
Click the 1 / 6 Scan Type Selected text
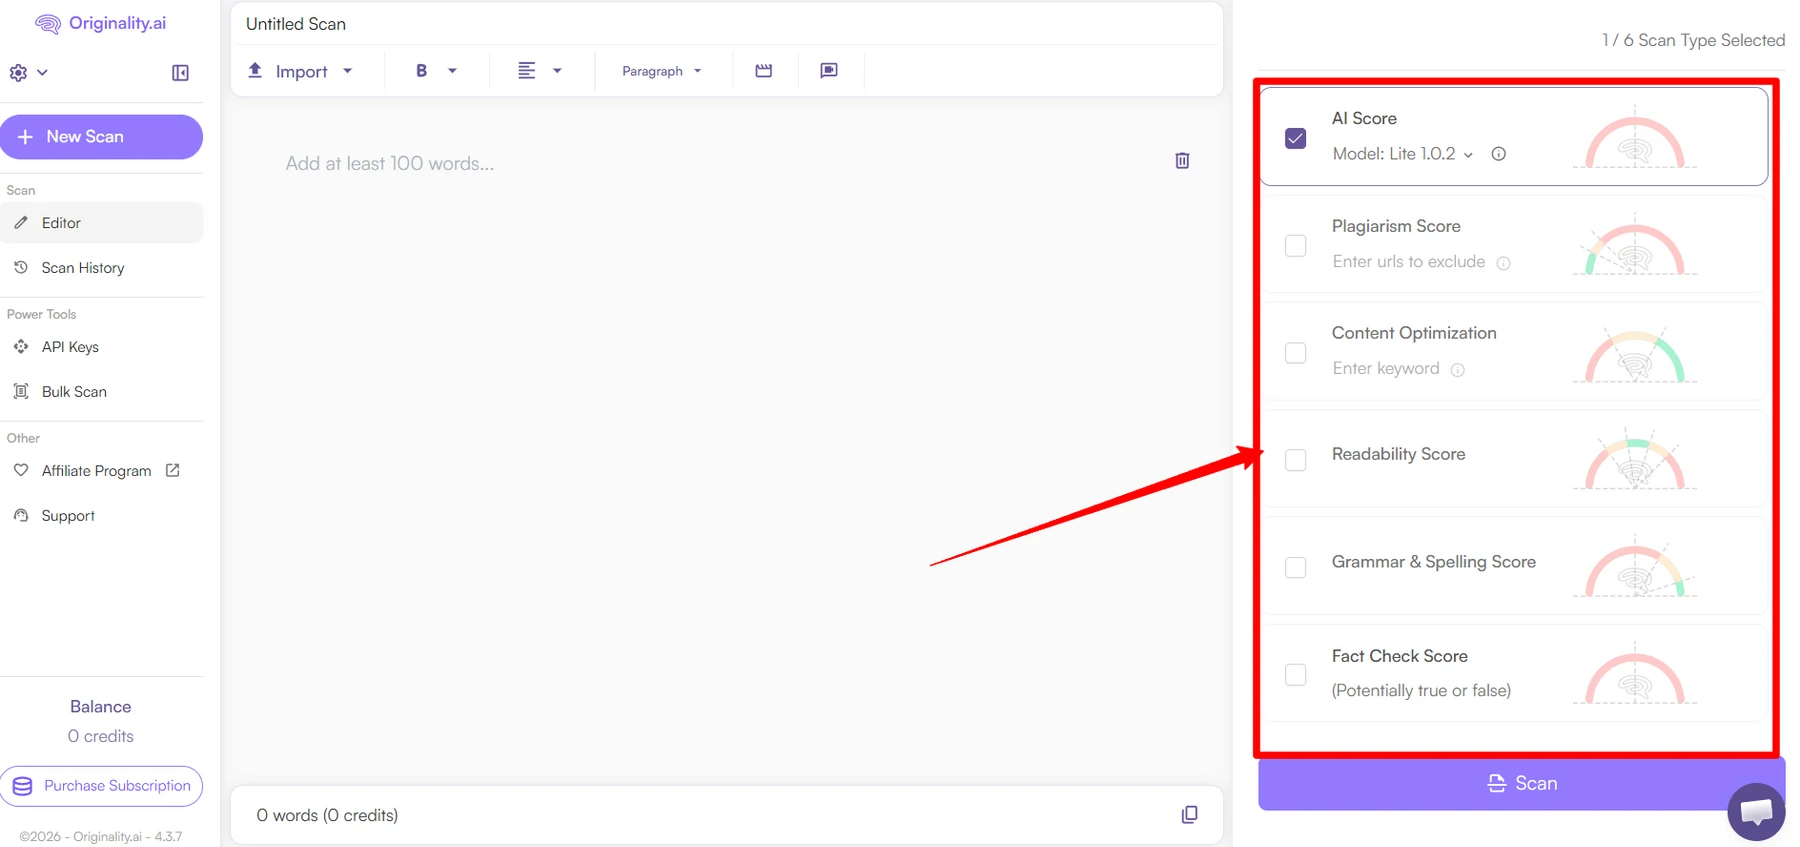(x=1693, y=40)
